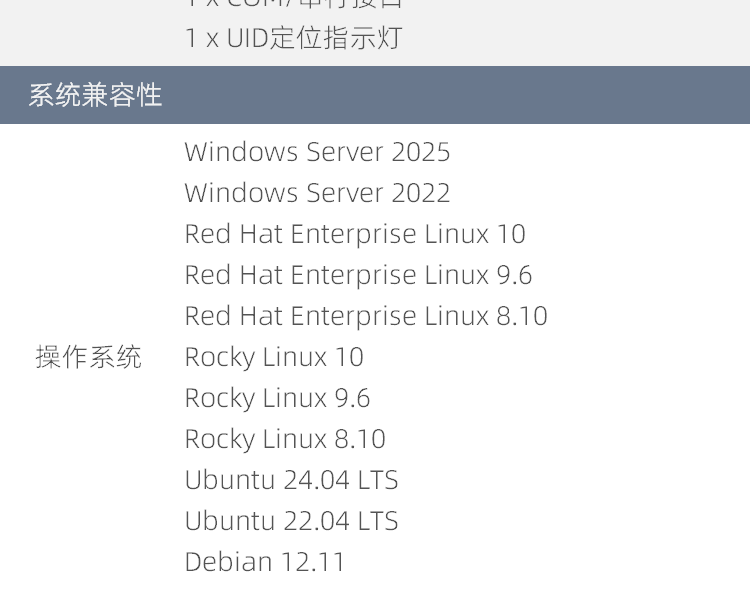This screenshot has width=750, height=591.
Task: Click the partially visible COM串行接口 line
Action: 294,3
